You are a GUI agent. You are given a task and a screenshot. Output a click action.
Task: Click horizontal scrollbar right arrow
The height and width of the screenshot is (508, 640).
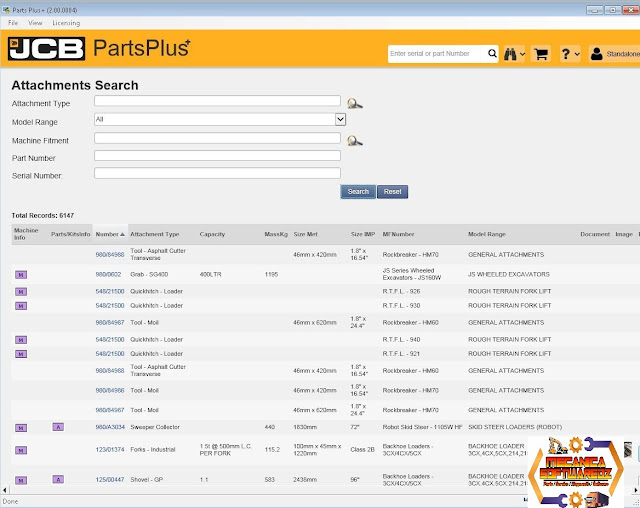tap(636, 490)
